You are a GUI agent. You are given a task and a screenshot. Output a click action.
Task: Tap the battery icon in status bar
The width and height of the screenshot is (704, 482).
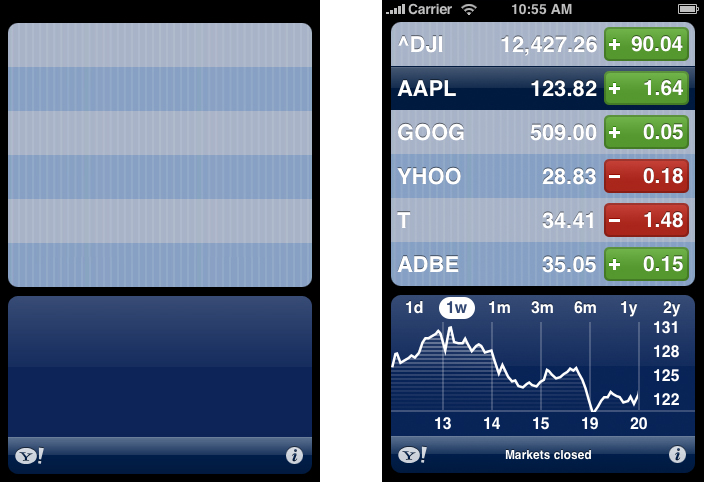click(687, 9)
